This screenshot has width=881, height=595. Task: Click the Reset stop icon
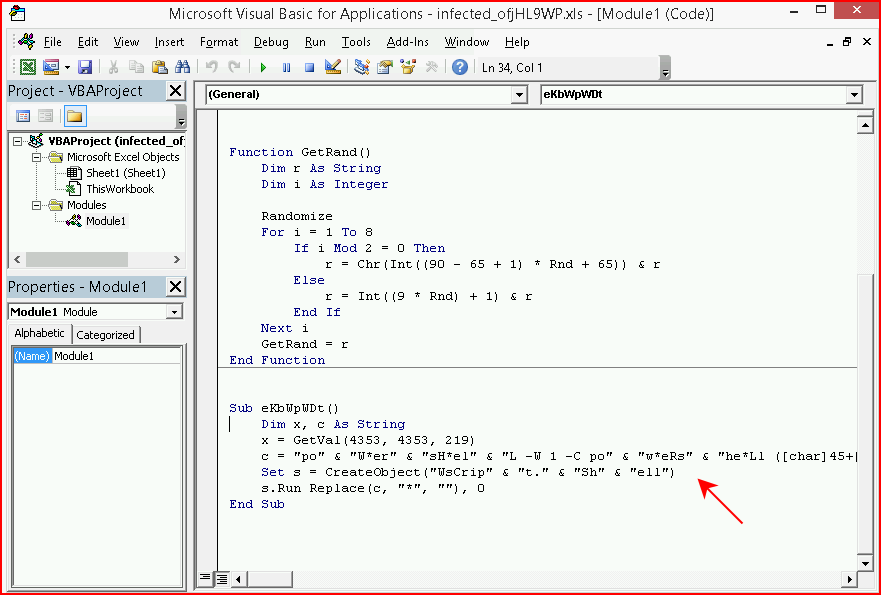pos(310,67)
